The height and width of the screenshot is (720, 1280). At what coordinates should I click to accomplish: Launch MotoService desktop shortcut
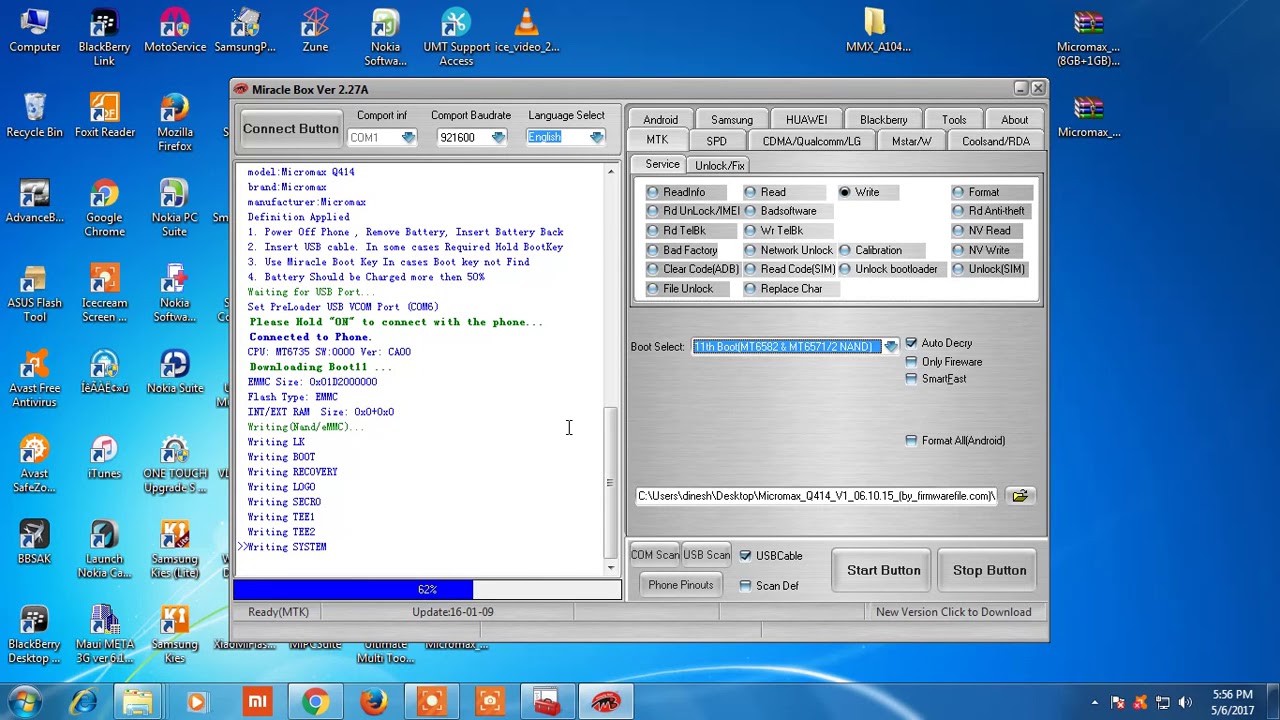175,30
